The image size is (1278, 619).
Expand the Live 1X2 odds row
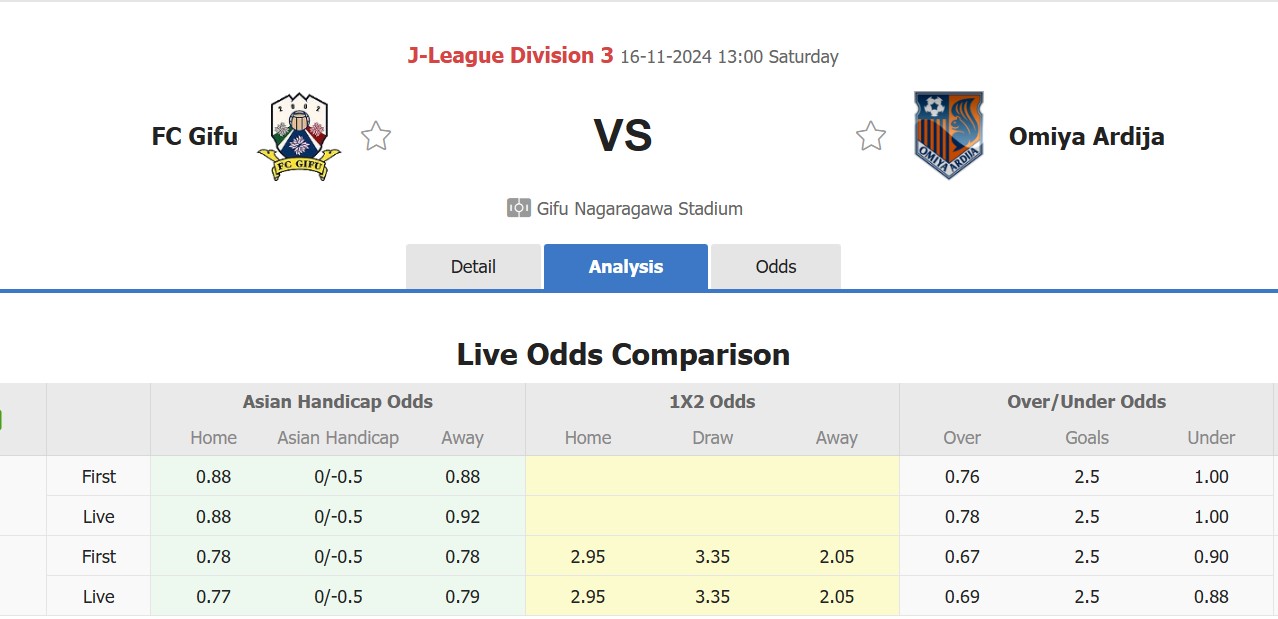pos(712,596)
